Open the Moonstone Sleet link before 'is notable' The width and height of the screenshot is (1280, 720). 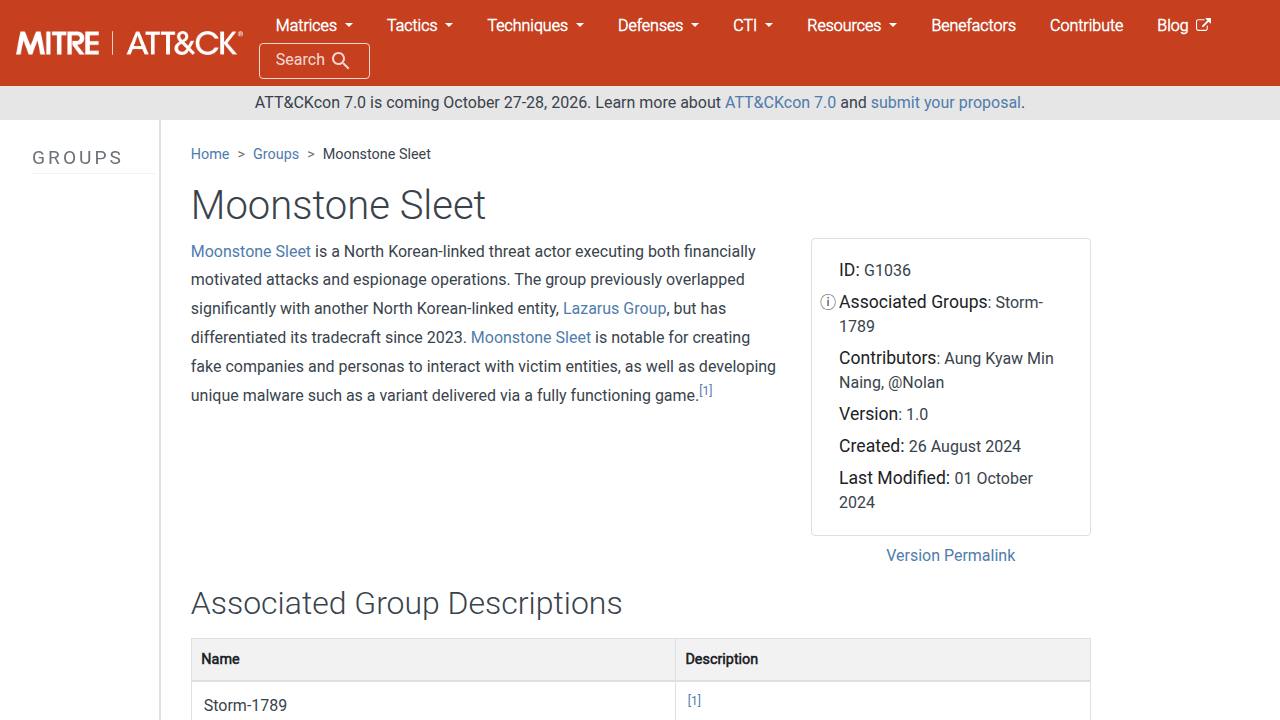[x=531, y=337]
